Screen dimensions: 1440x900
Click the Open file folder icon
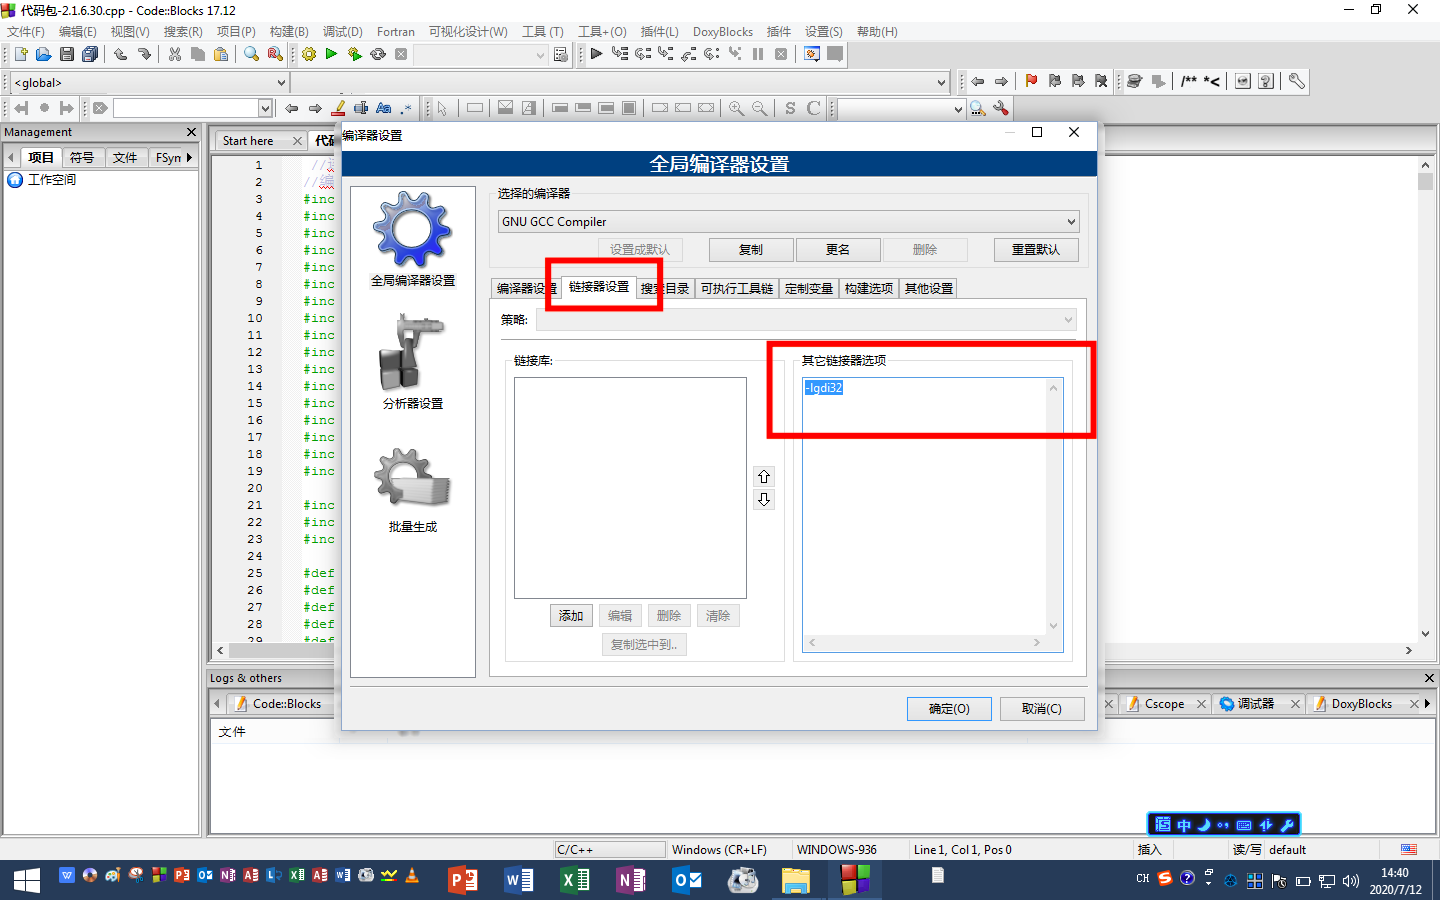tap(43, 54)
